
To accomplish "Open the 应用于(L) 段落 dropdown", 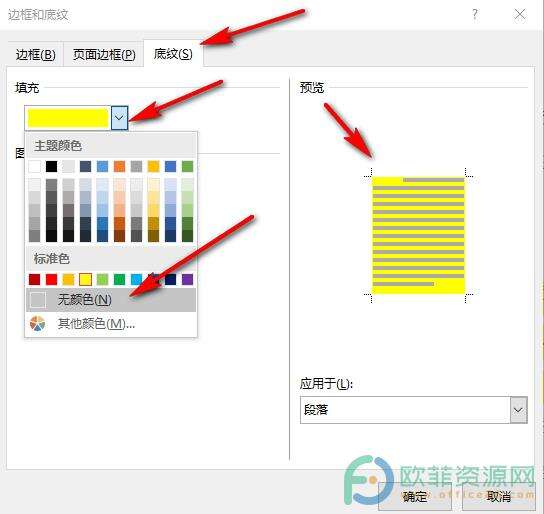I will click(519, 410).
